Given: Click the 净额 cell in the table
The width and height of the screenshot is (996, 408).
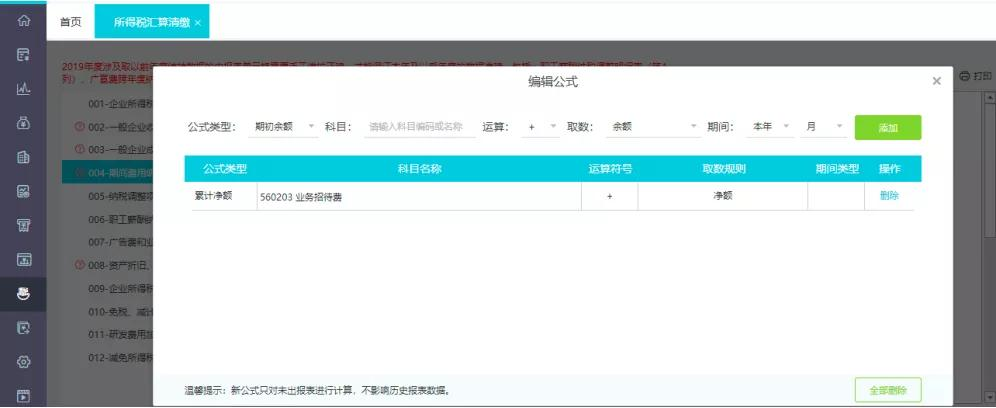Looking at the screenshot, I should pyautogui.click(x=723, y=196).
